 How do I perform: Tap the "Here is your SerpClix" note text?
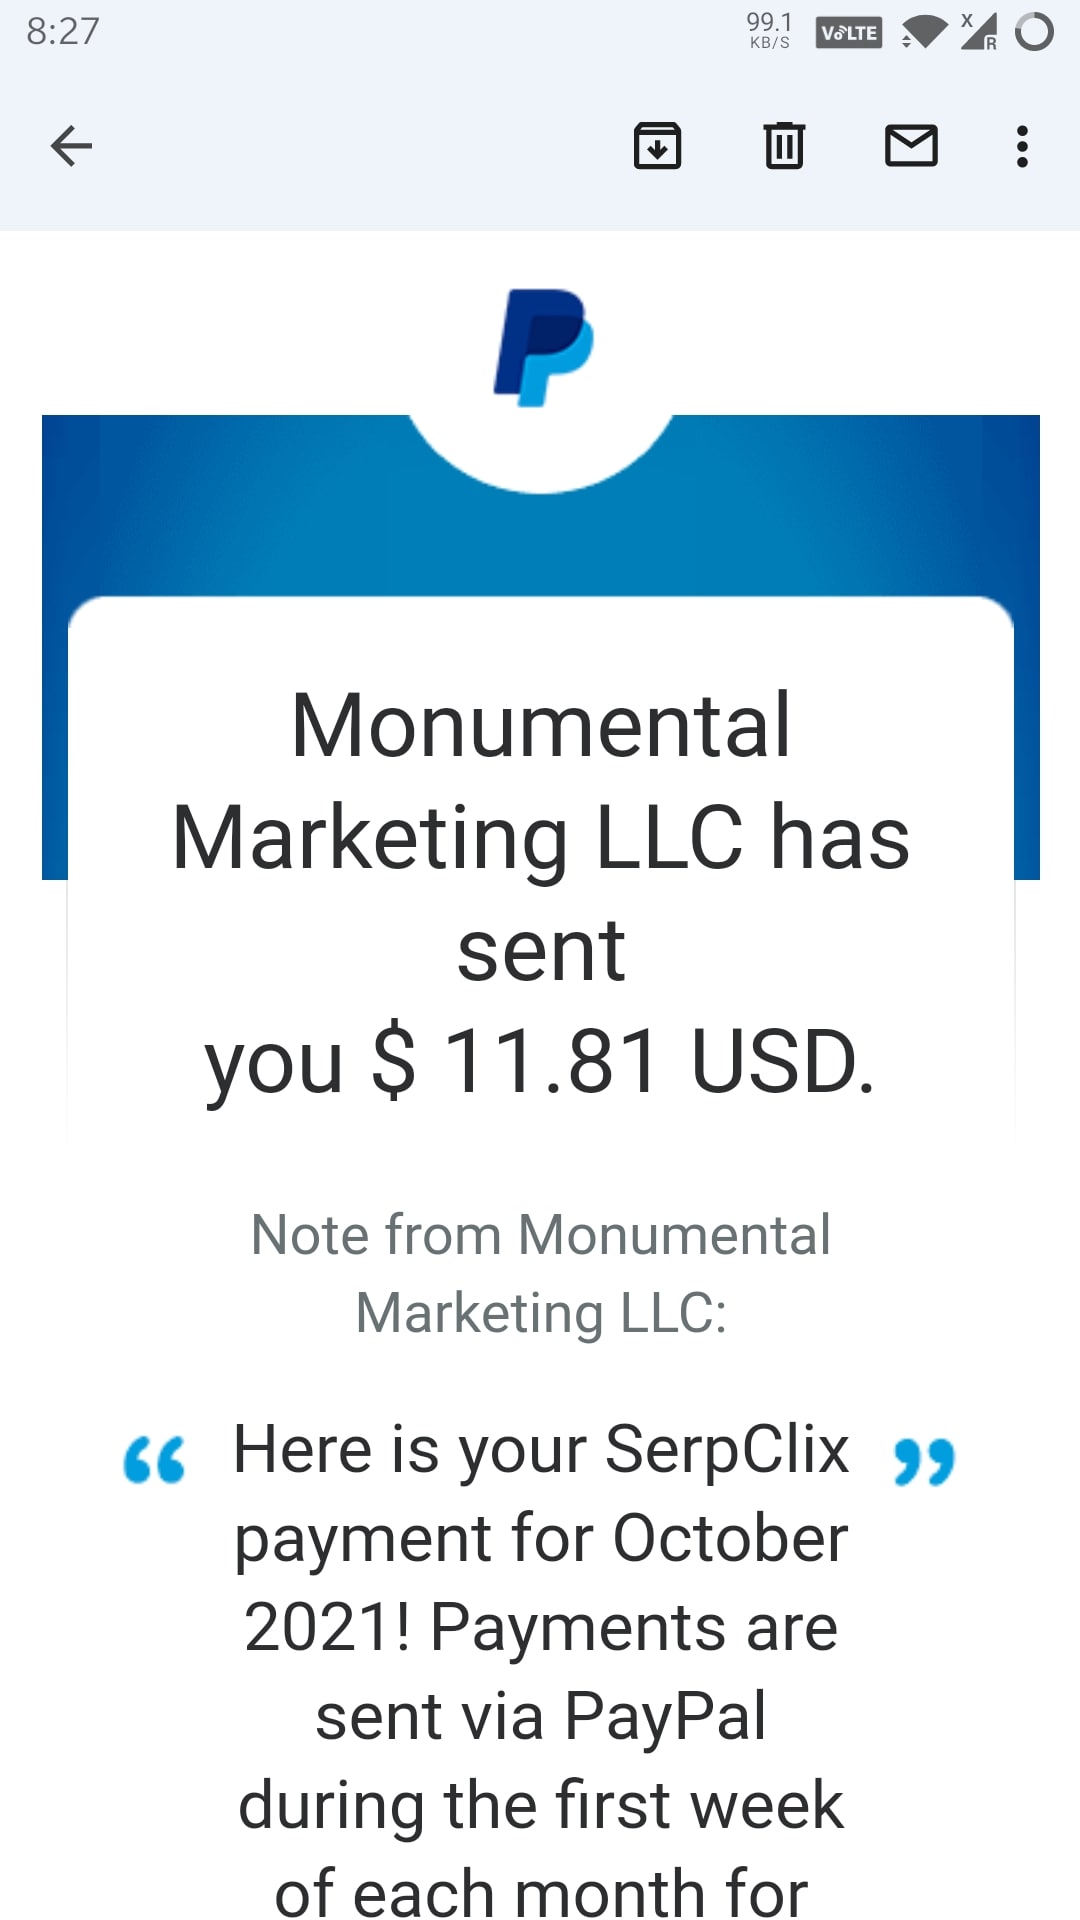541,1448
